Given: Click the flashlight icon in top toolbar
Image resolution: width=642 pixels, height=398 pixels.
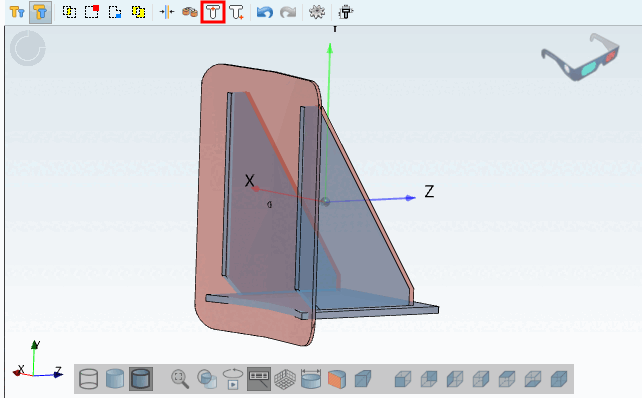Looking at the screenshot, I should [345, 12].
